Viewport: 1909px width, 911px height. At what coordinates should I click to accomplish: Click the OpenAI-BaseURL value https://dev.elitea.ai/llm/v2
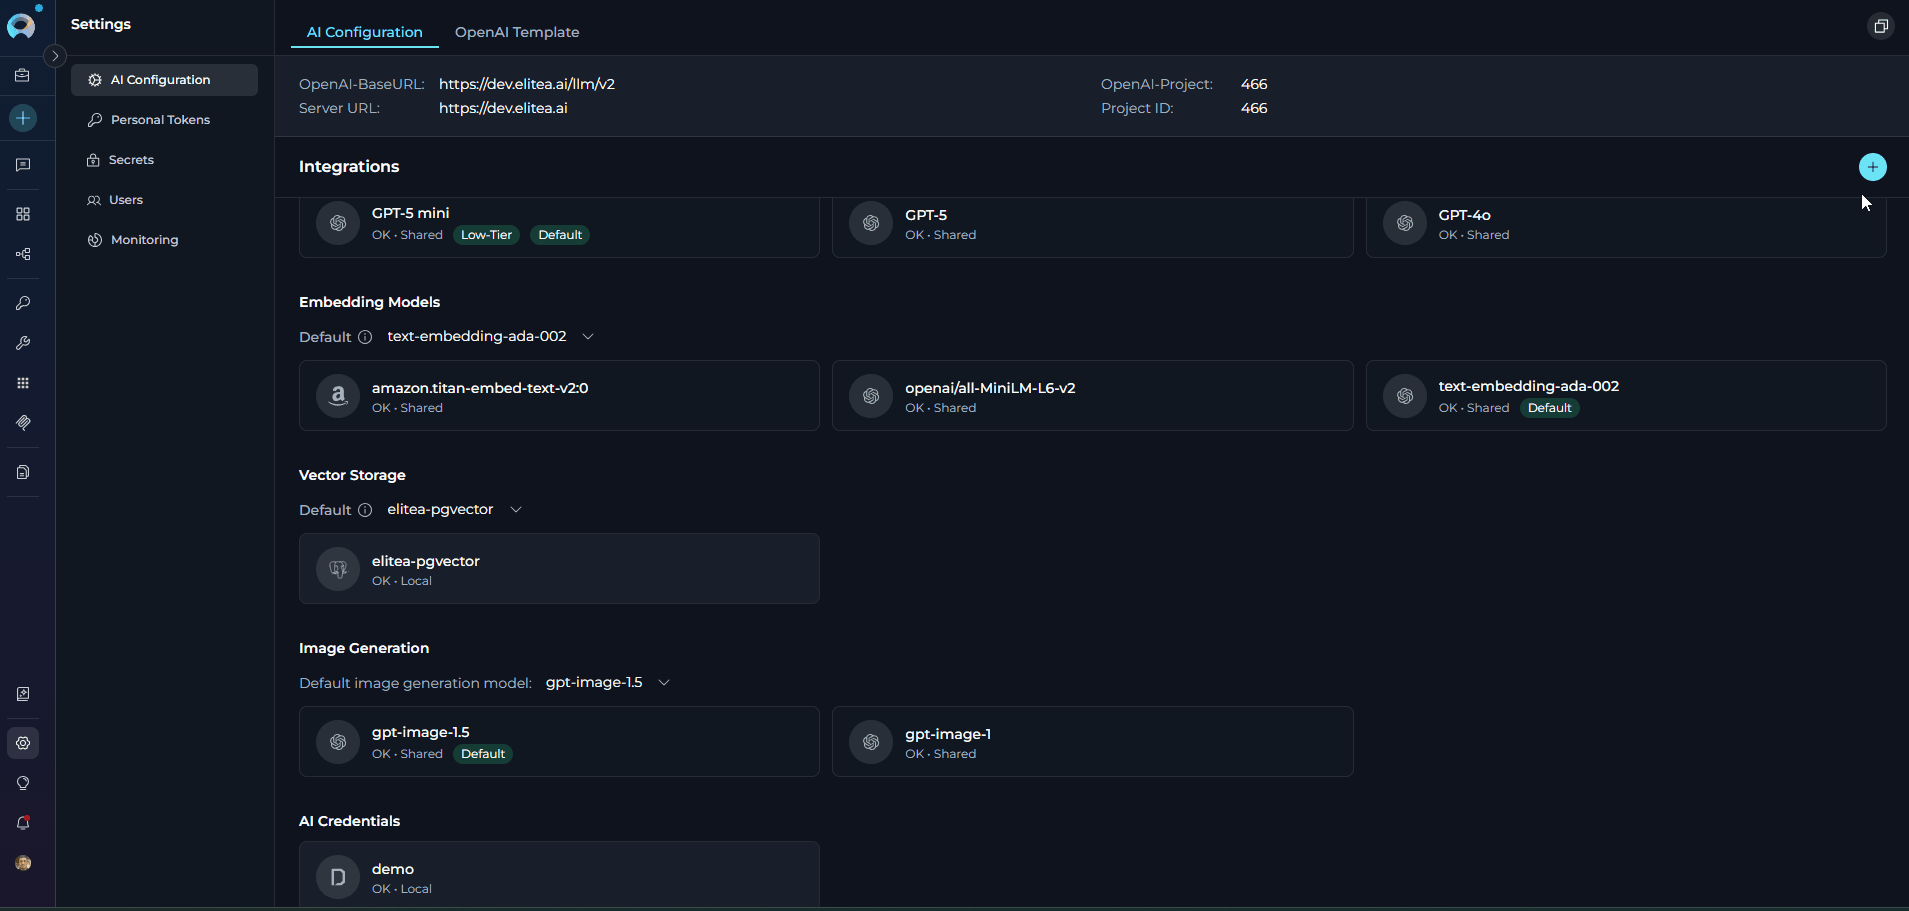[x=527, y=84]
